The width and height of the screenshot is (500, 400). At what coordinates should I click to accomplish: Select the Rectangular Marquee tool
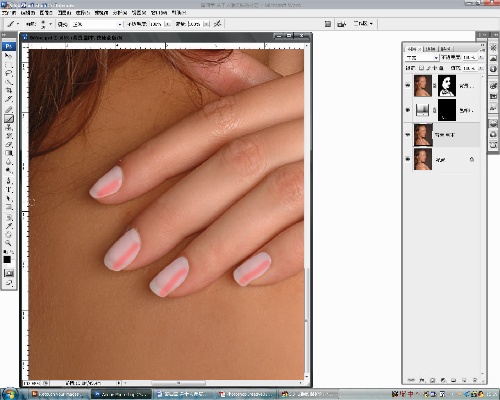click(8, 65)
